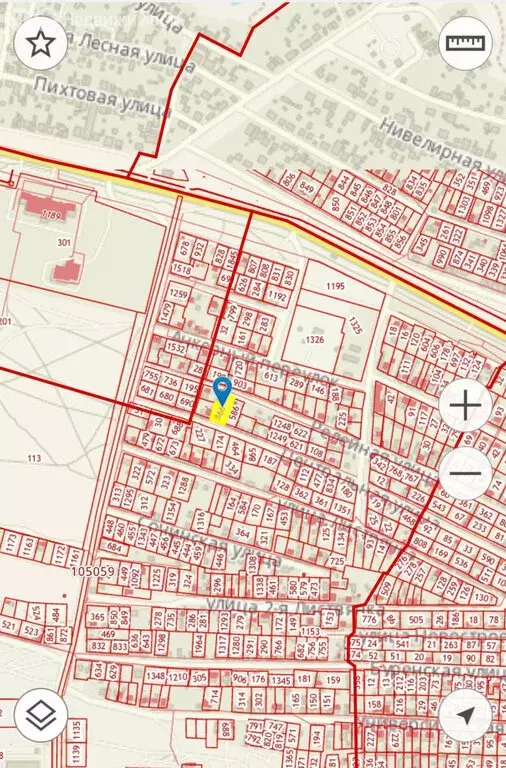Select parcel 1351
506x768 pixels.
(341, 509)
